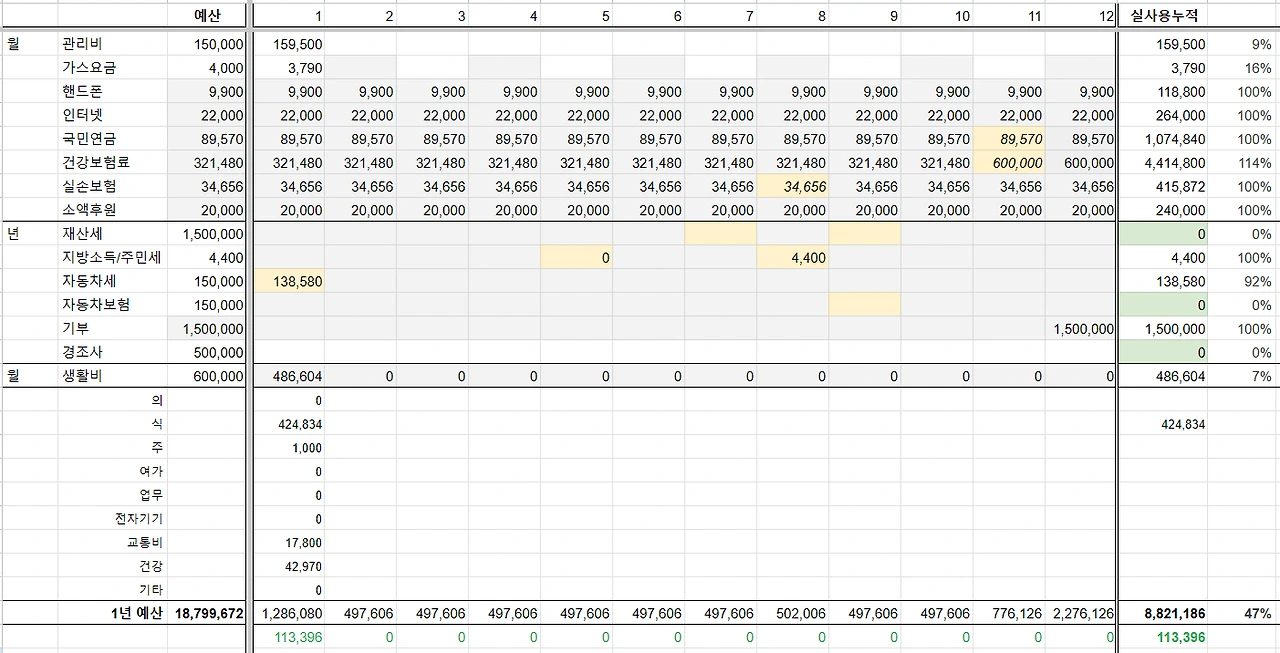Image resolution: width=1280 pixels, height=653 pixels.
Task: Select the 실사용누적 column header cell
Action: 1163,16
